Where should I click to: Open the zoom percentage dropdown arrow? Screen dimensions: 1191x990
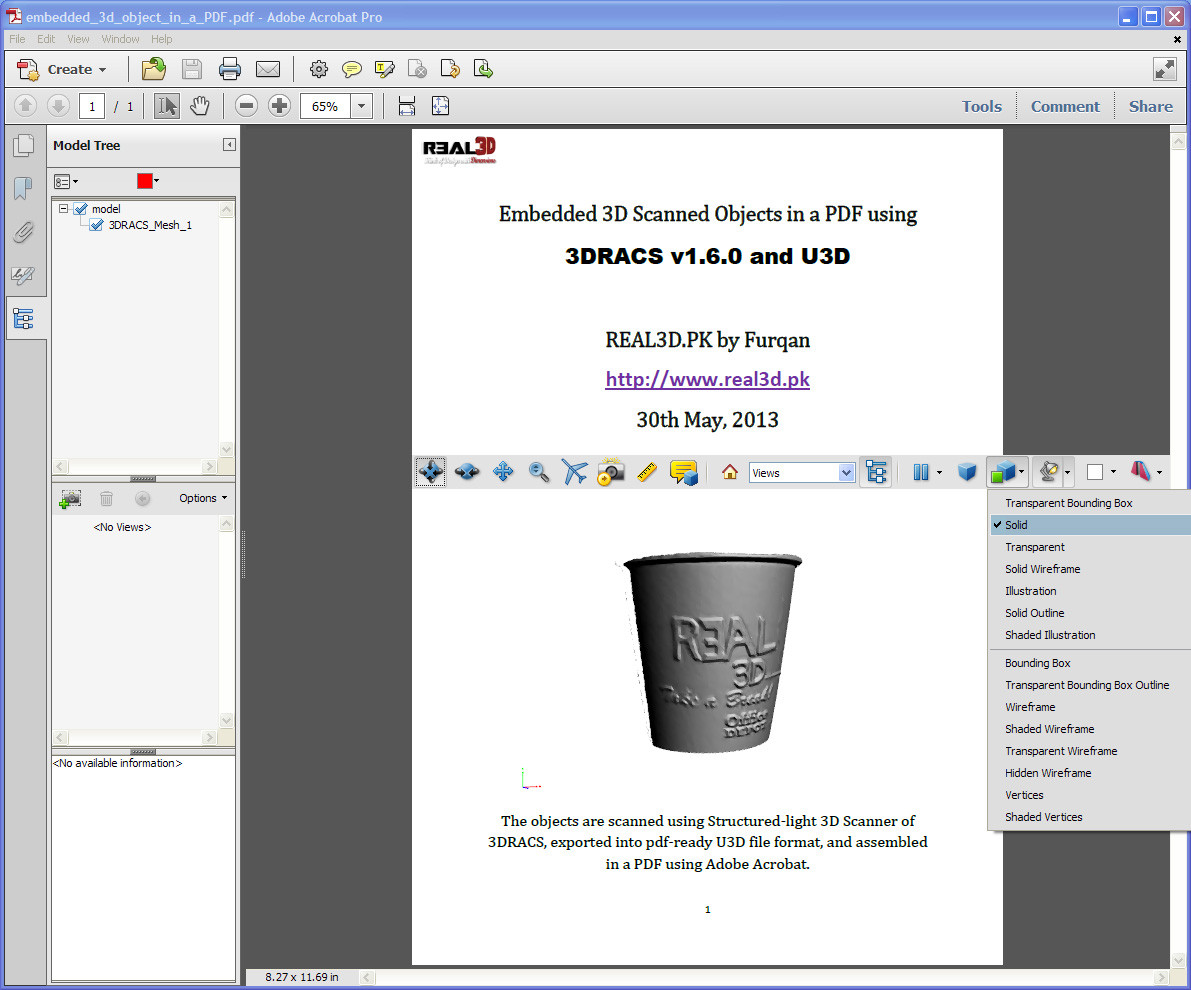(362, 106)
